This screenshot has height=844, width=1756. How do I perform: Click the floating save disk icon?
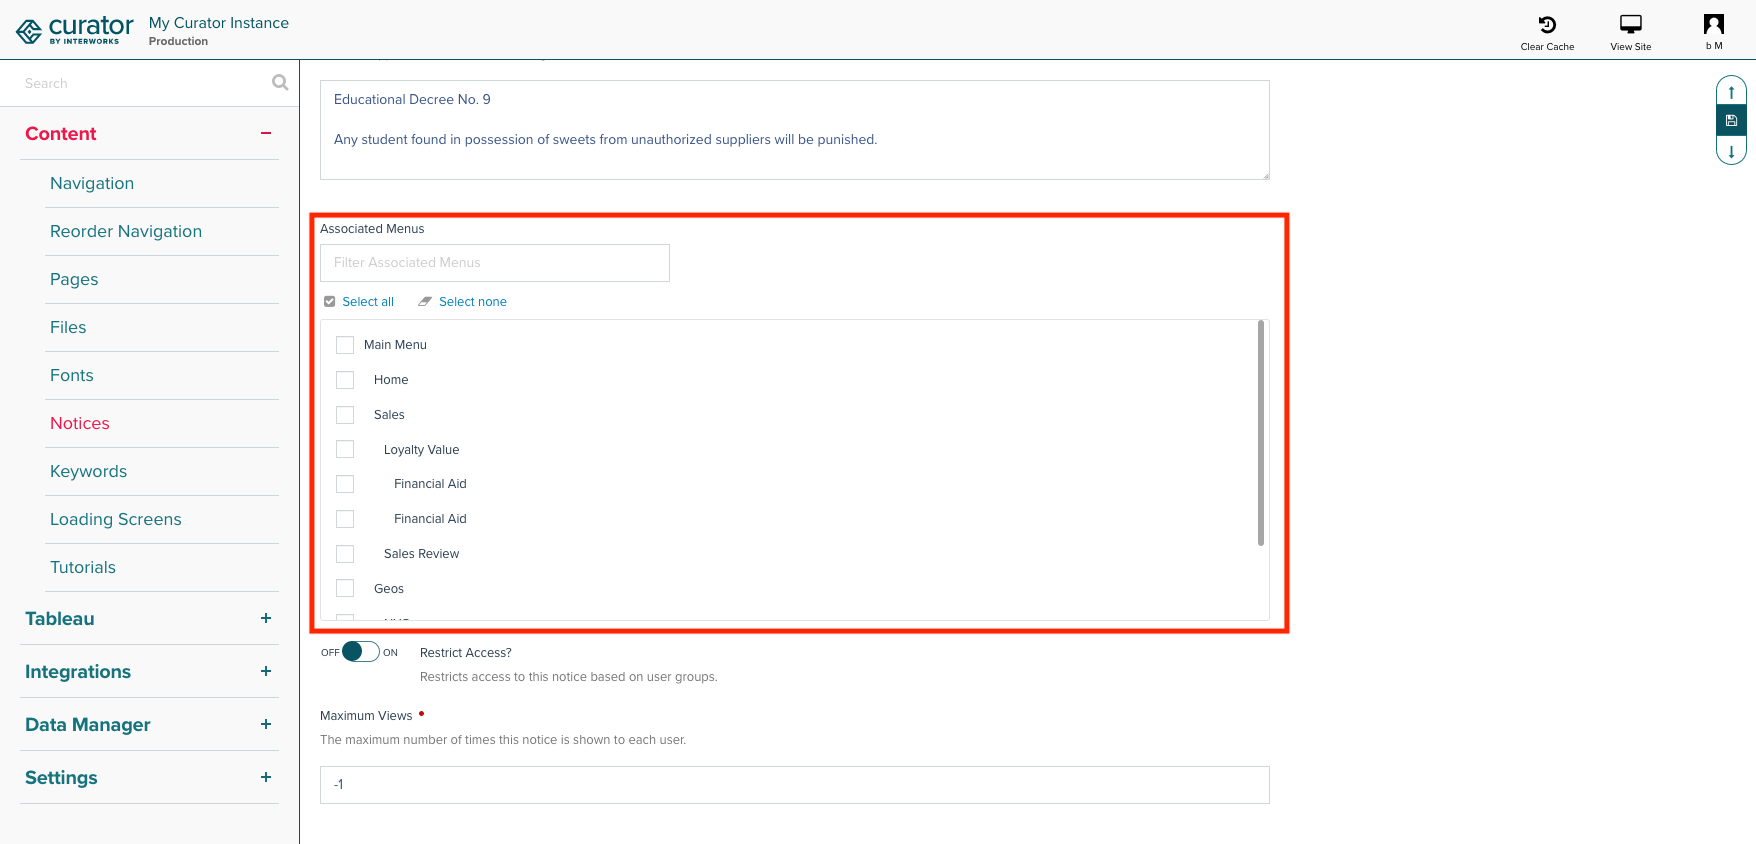(x=1731, y=121)
